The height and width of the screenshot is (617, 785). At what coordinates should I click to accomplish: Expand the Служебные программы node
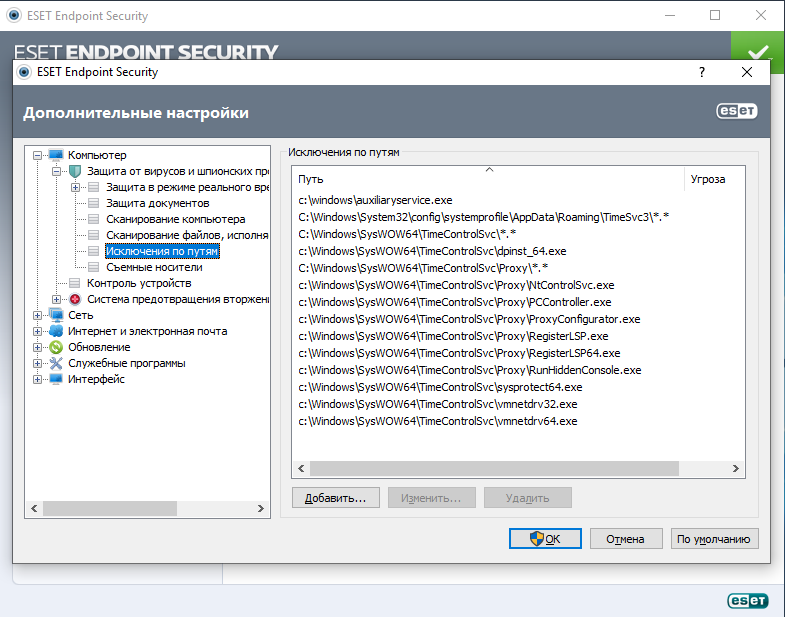tap(37, 364)
